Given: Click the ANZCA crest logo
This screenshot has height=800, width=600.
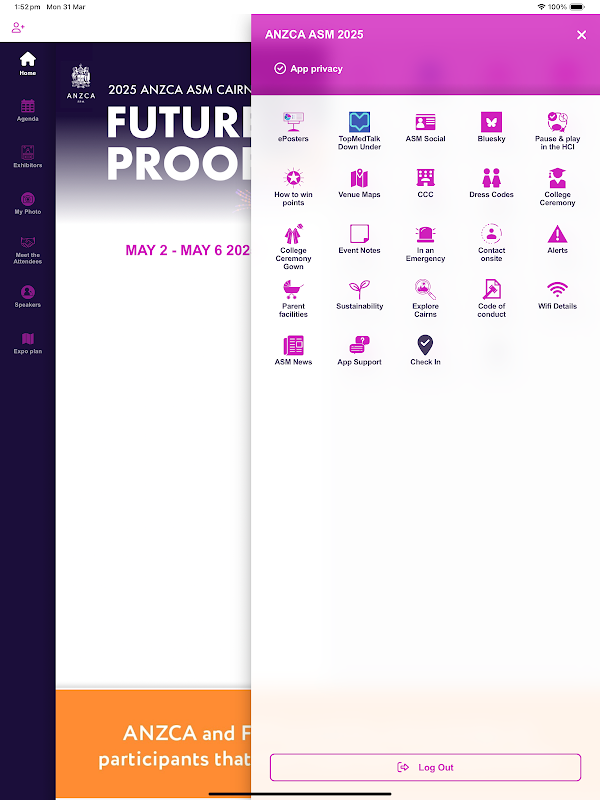Looking at the screenshot, I should pyautogui.click(x=81, y=83).
